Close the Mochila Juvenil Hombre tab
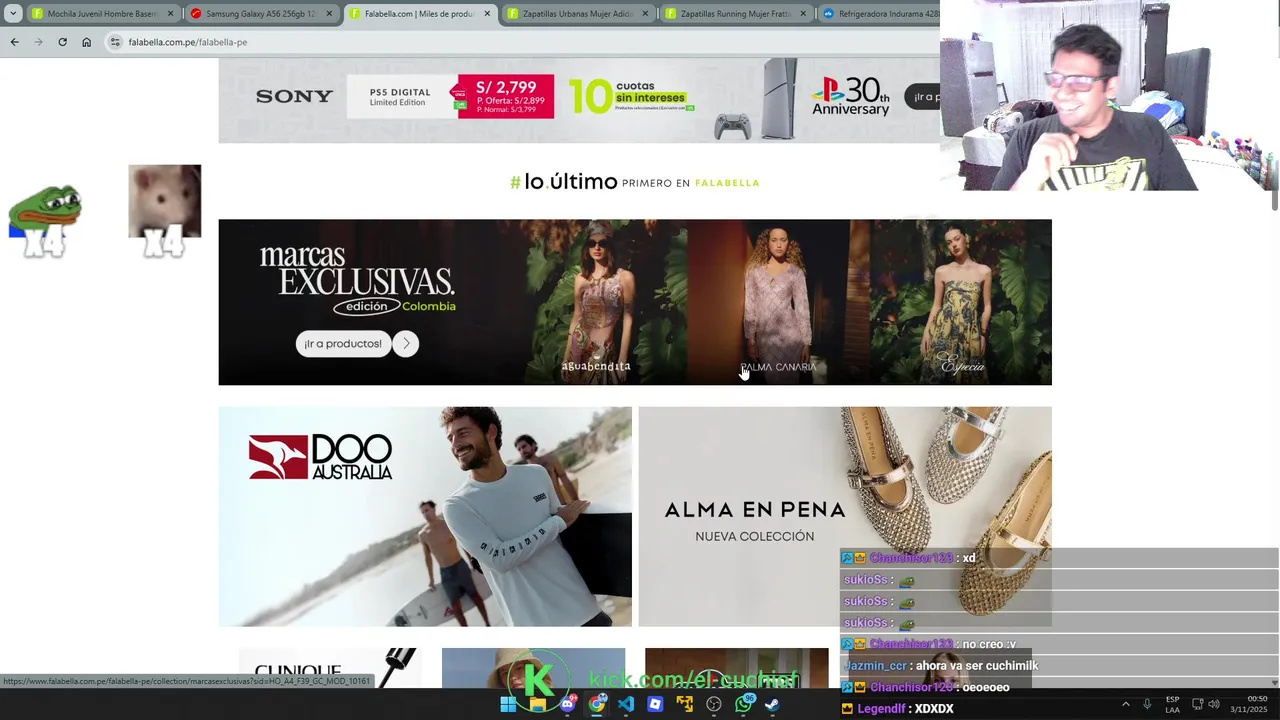This screenshot has width=1280, height=720. (170, 14)
